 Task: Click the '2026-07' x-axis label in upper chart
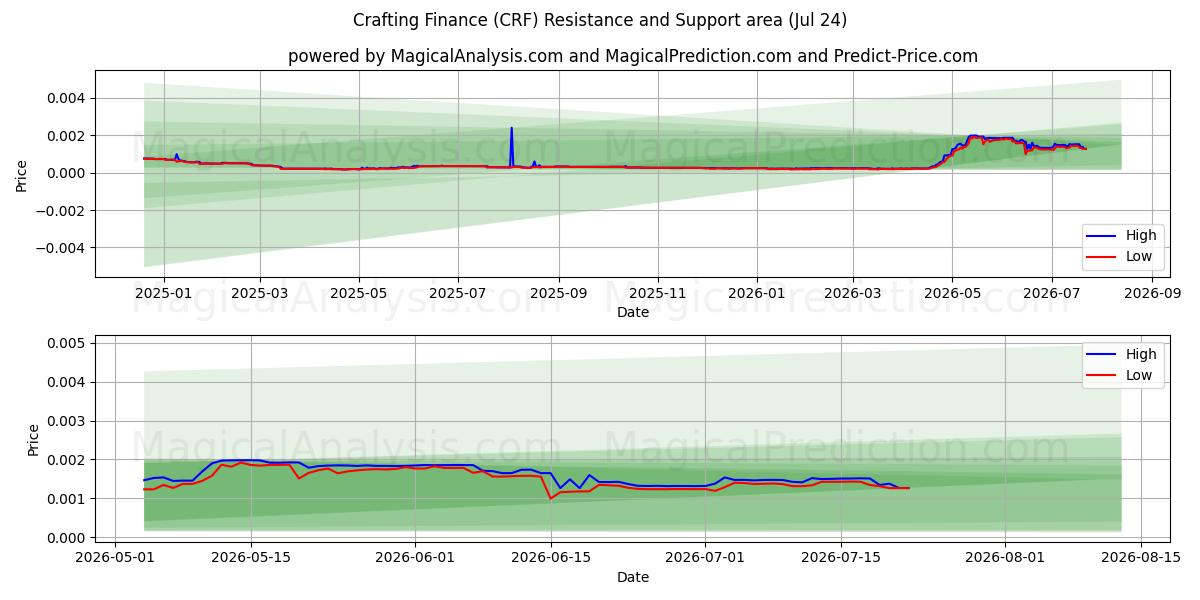tap(1051, 293)
